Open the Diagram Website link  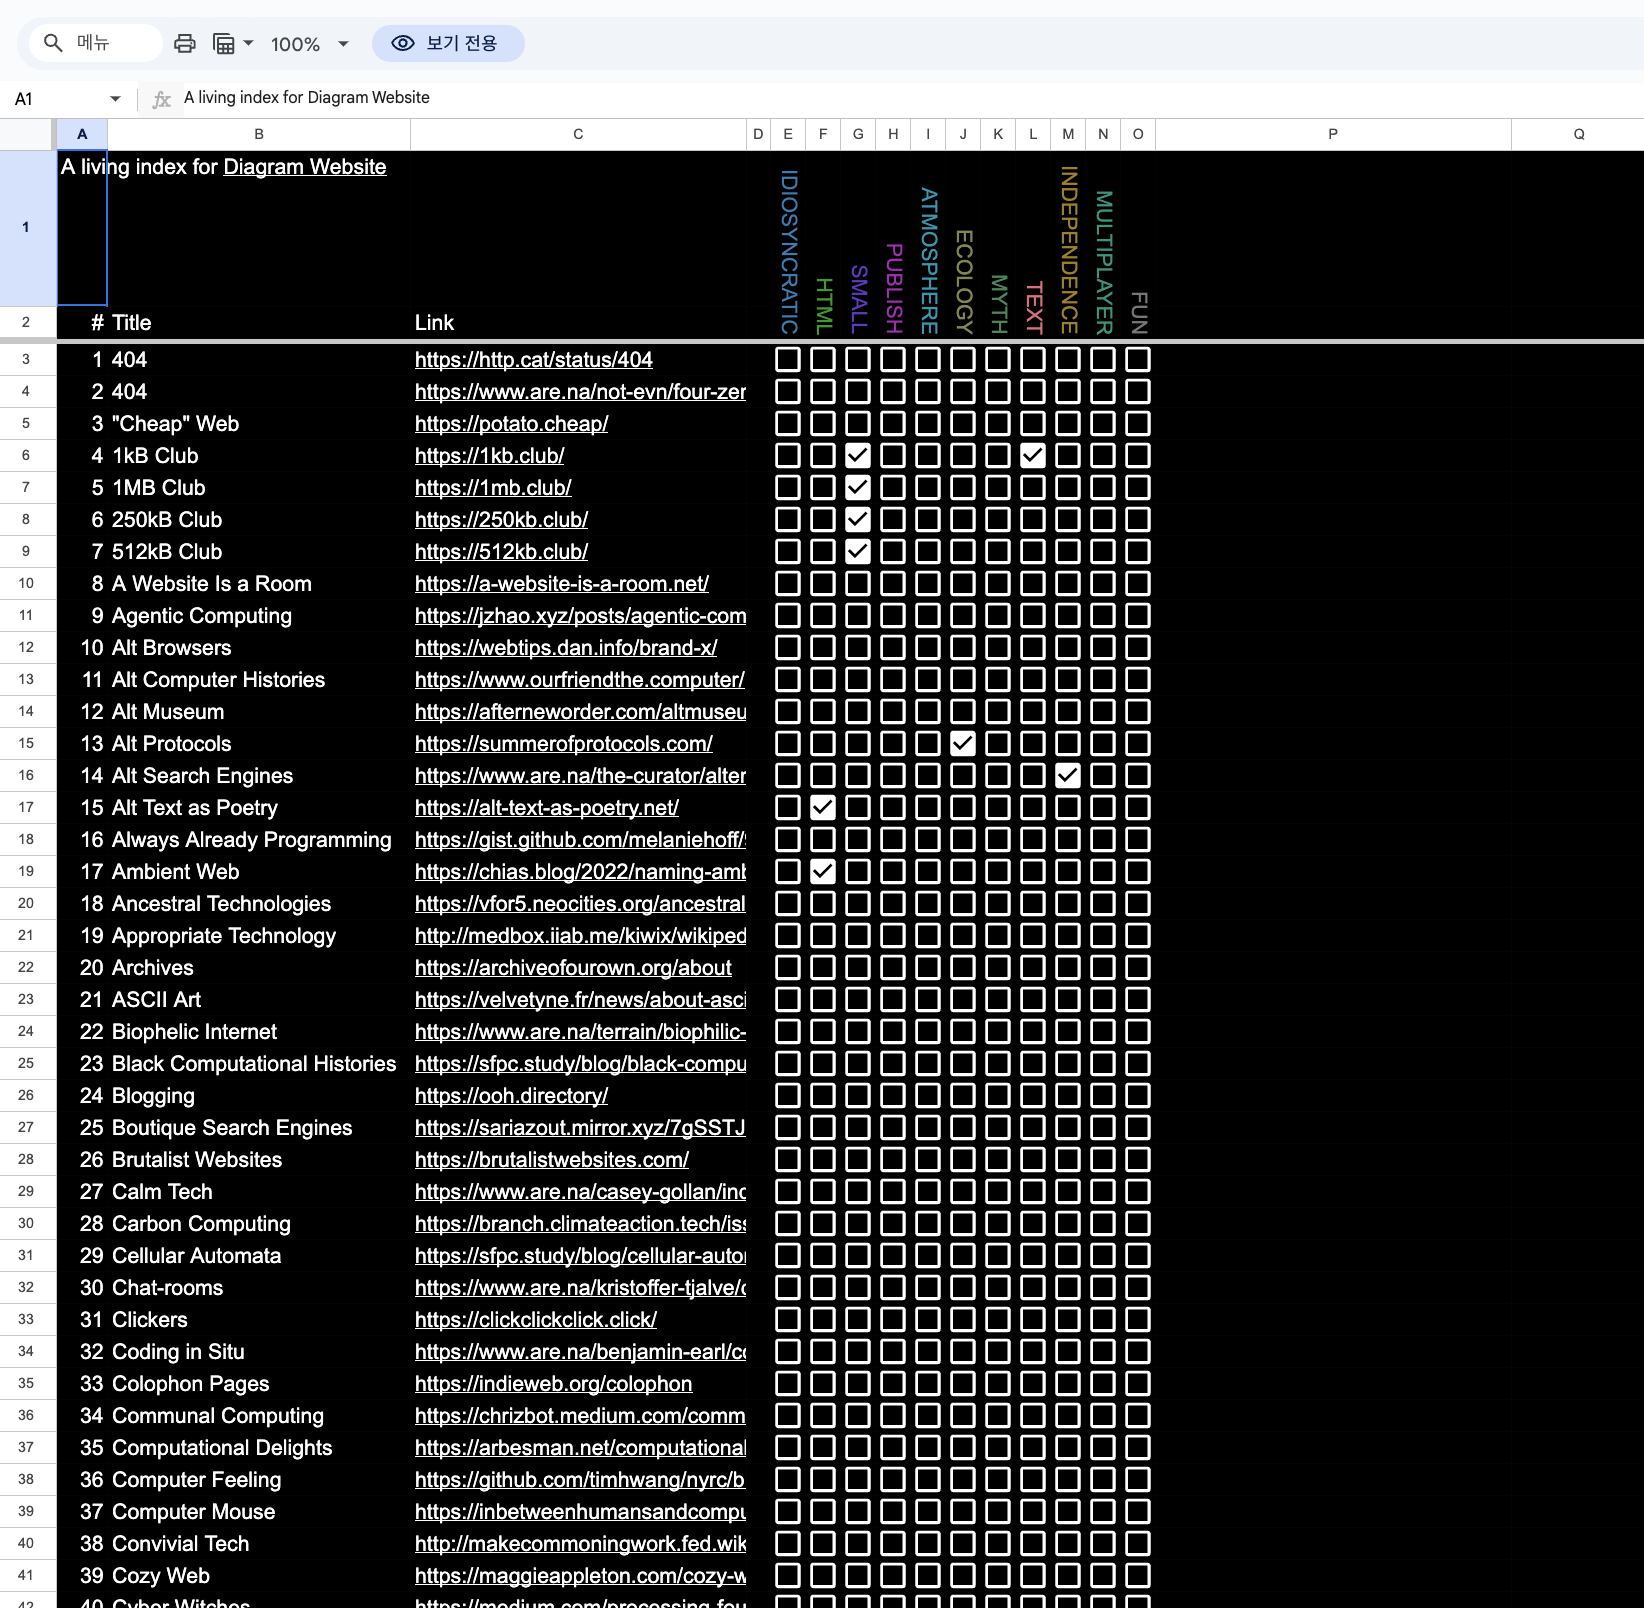pyautogui.click(x=304, y=167)
